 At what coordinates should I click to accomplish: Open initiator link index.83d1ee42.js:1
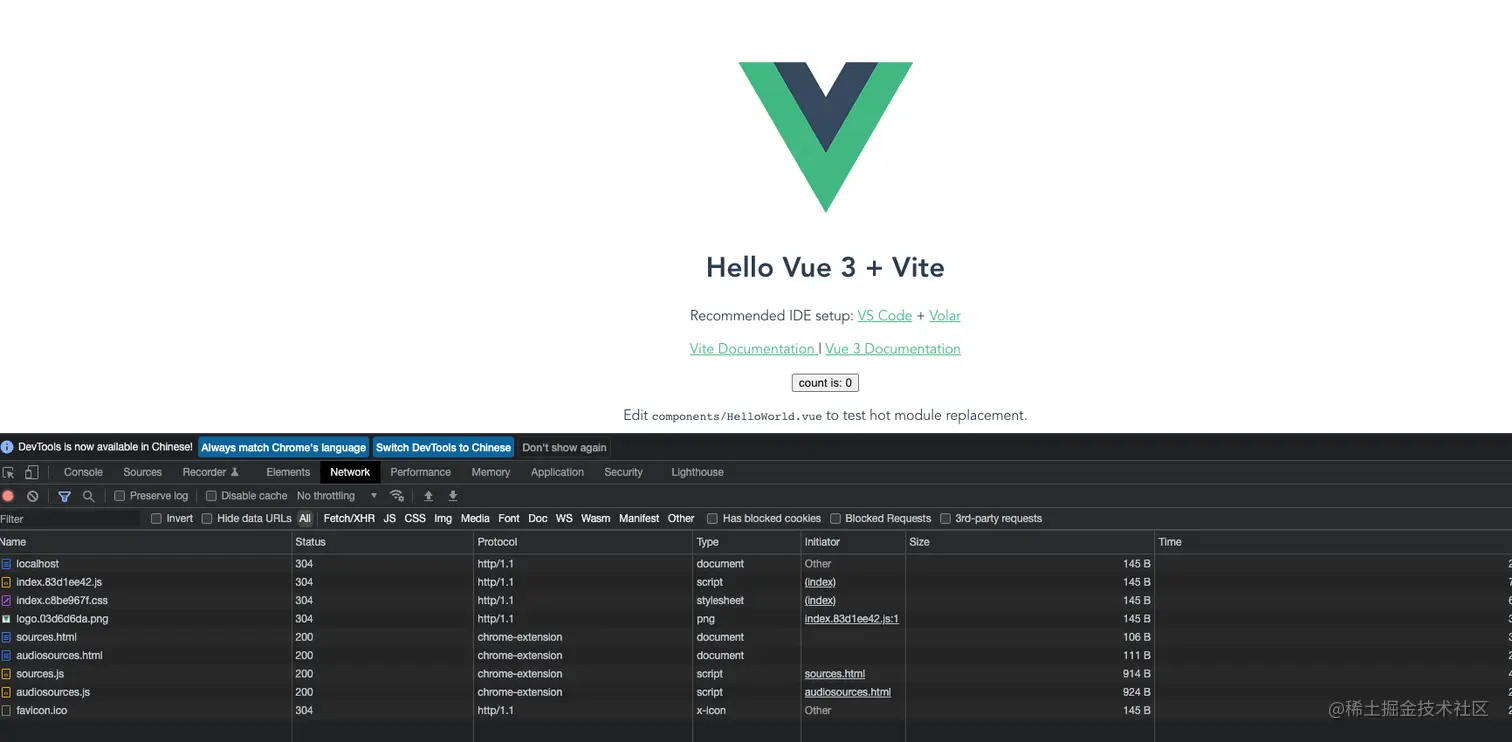point(852,619)
